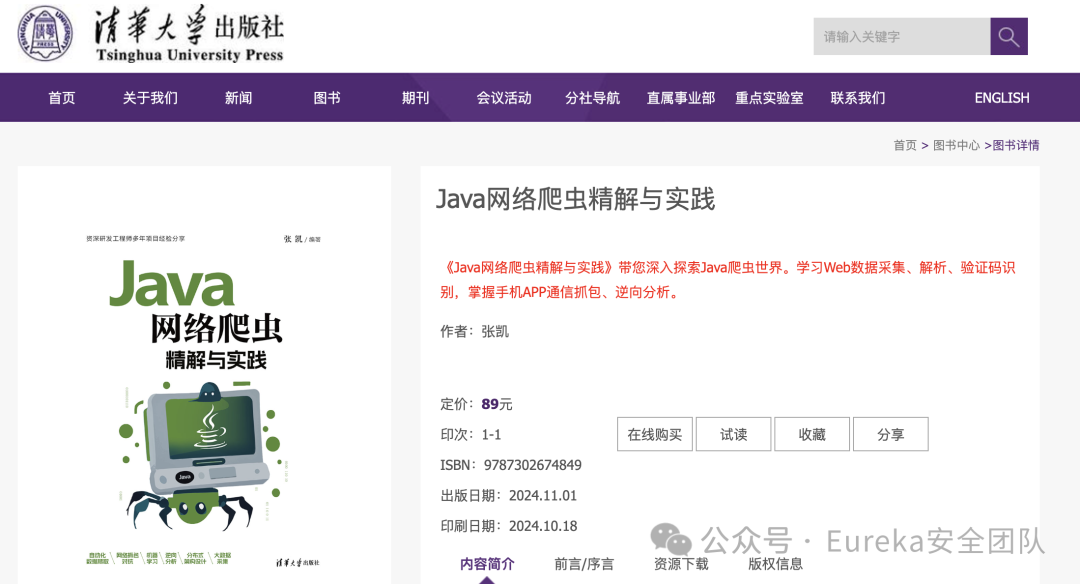Switch the site language to ENGLISH
Viewport: 1080px width, 584px height.
point(1001,98)
